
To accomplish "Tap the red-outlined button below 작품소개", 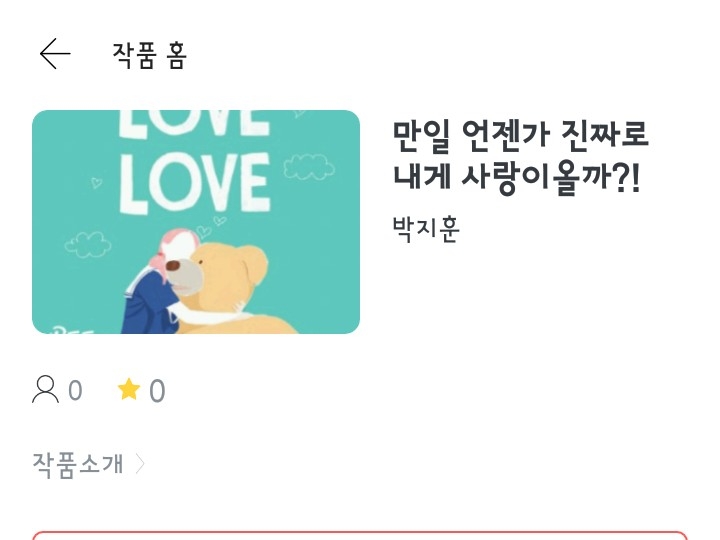I will (x=360, y=535).
